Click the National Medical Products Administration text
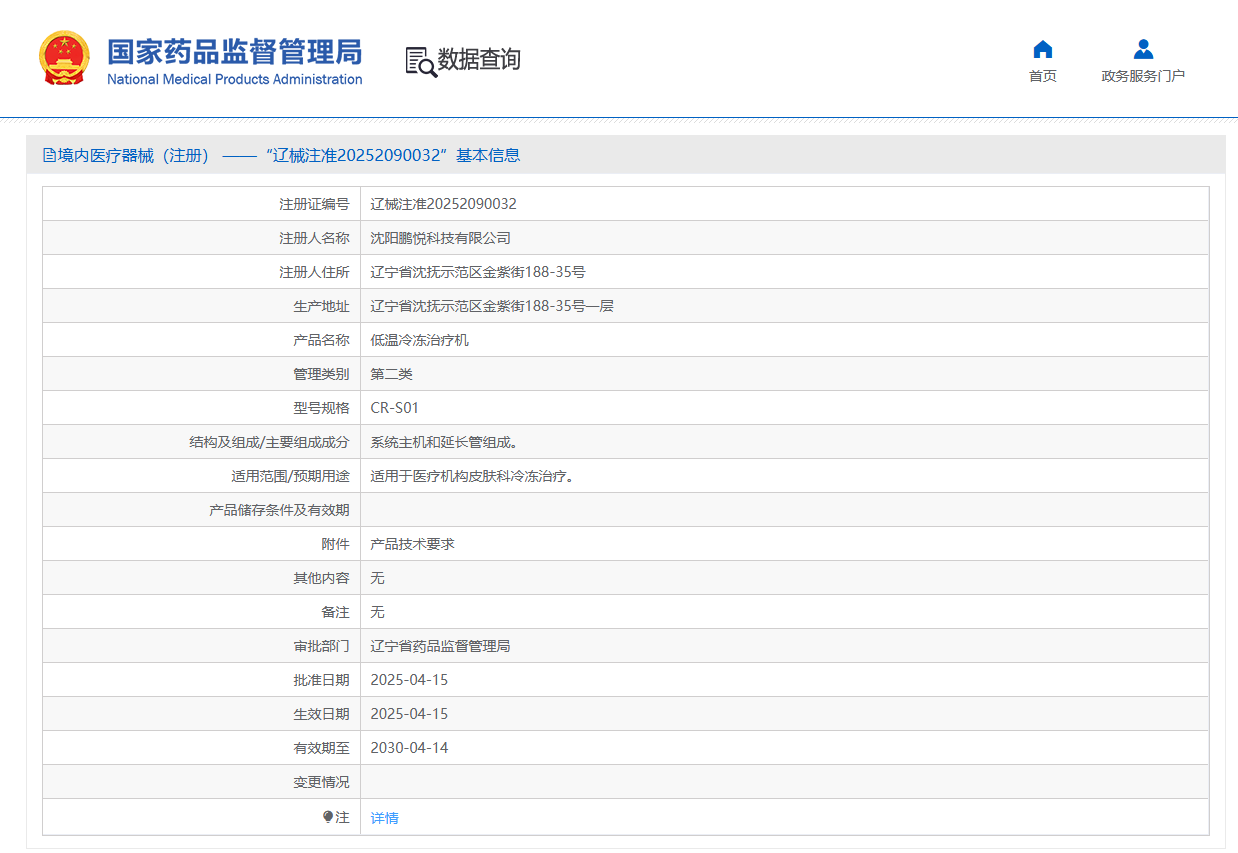 point(234,80)
